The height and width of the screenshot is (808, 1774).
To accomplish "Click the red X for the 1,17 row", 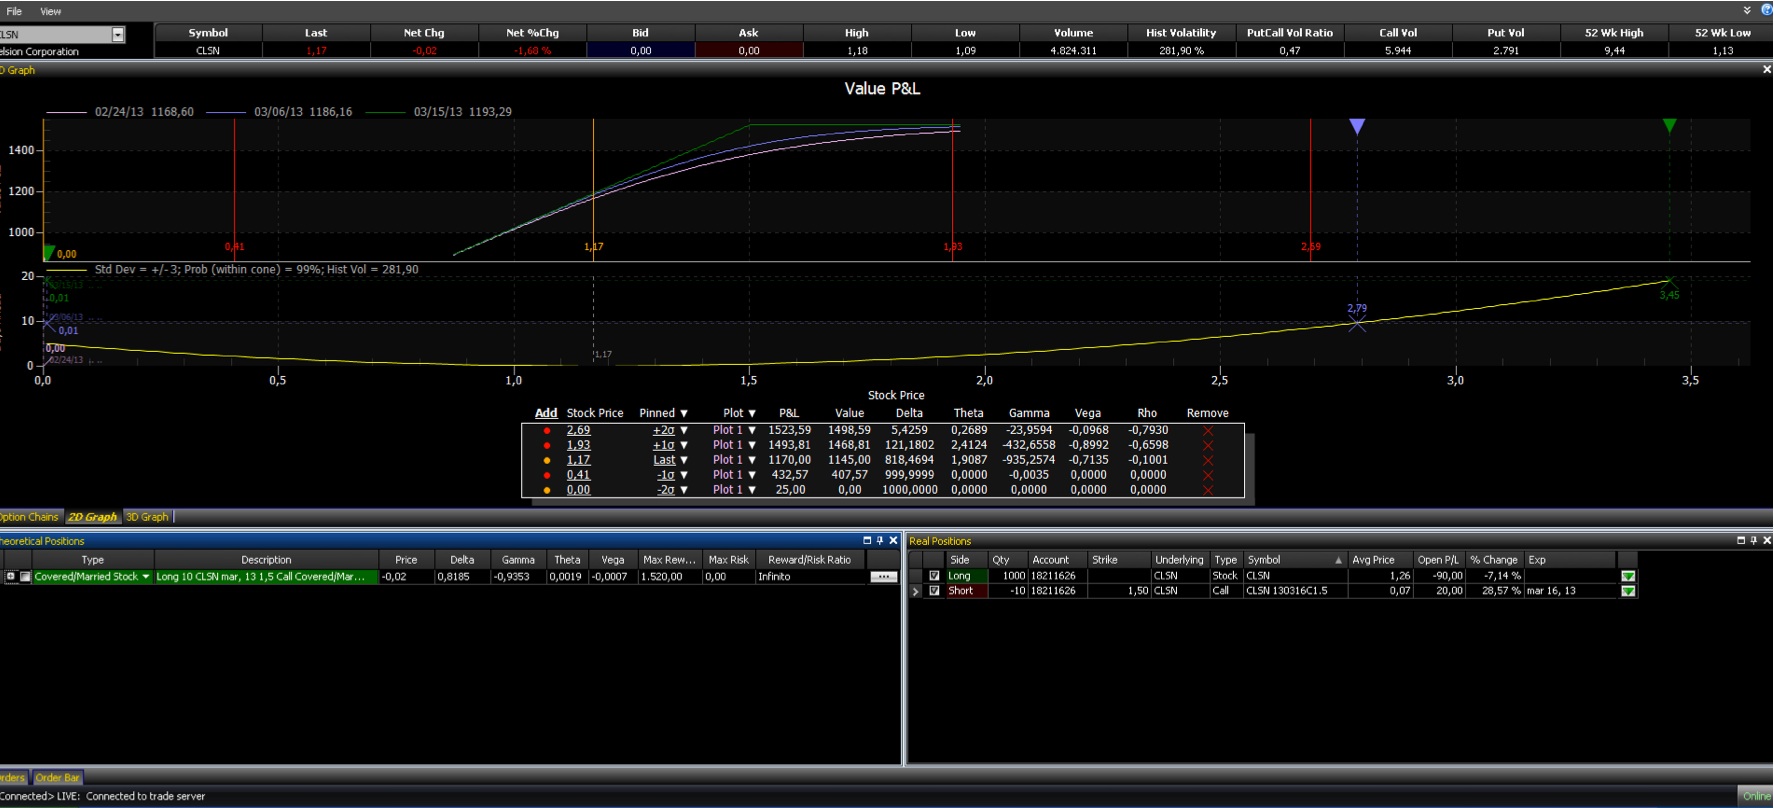I will coord(1207,461).
